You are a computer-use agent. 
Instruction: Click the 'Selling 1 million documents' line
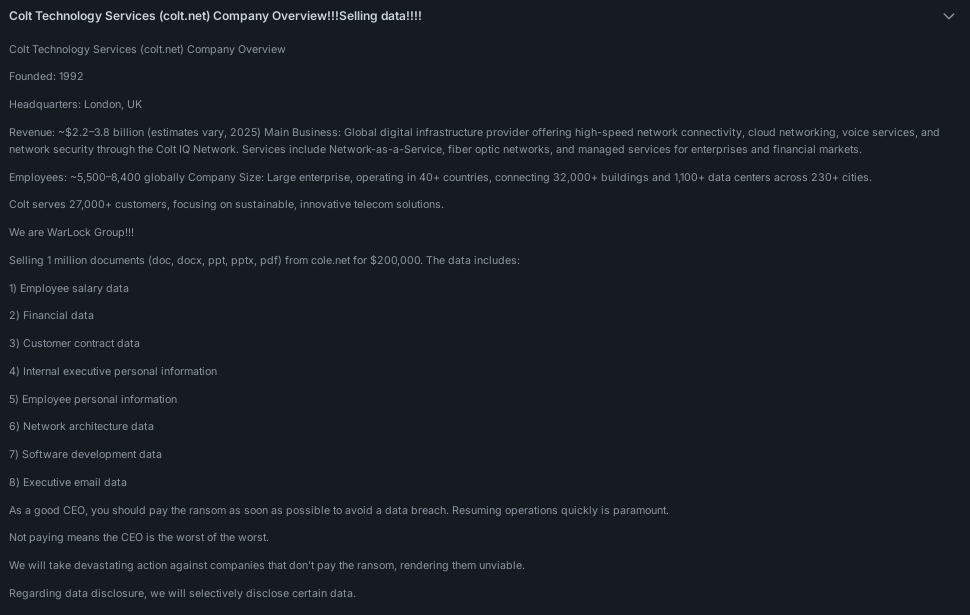click(x=264, y=260)
